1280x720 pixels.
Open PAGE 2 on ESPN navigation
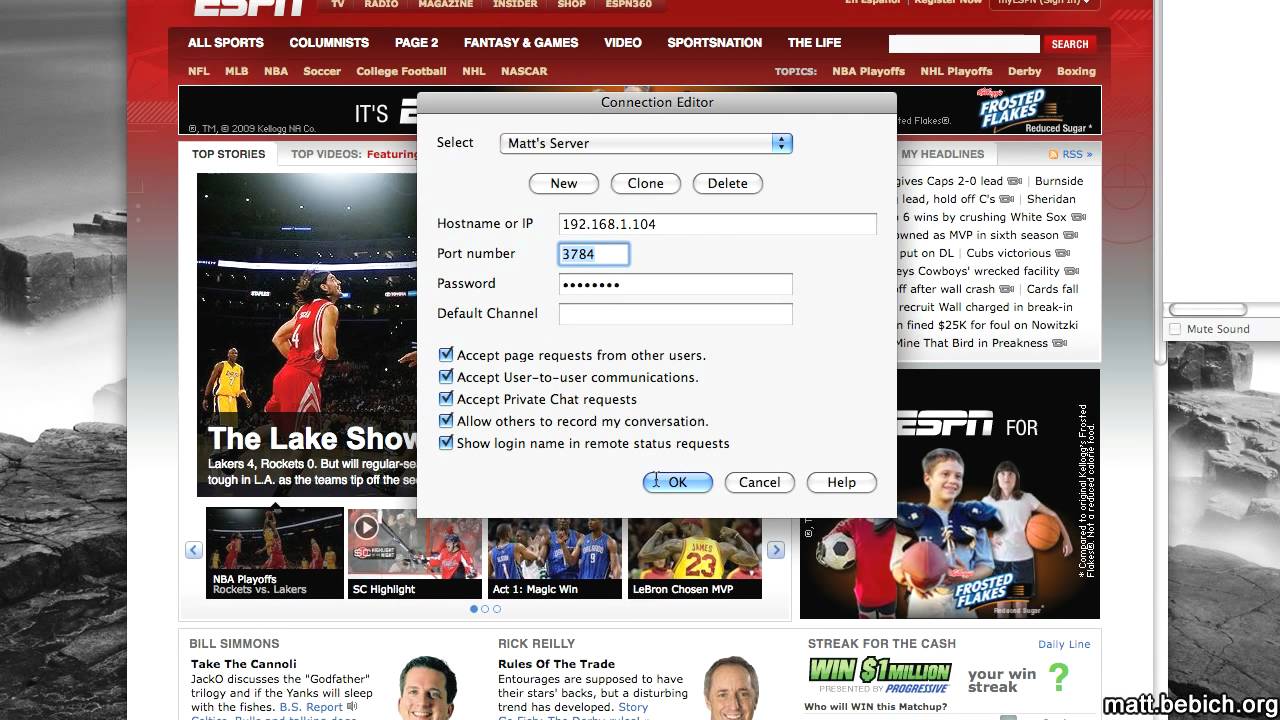coord(416,43)
